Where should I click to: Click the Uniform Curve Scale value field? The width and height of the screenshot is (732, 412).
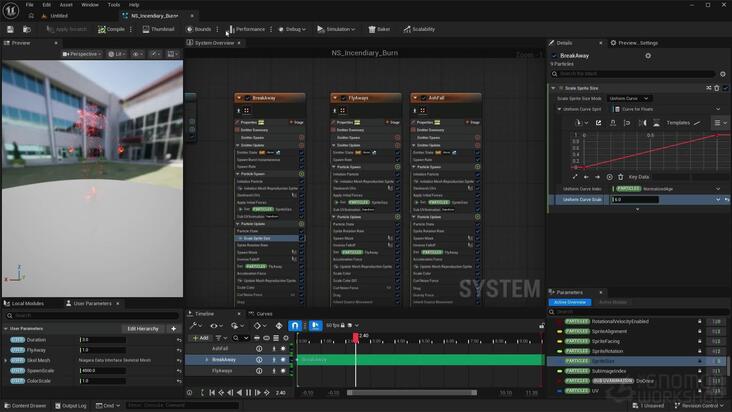pos(635,199)
